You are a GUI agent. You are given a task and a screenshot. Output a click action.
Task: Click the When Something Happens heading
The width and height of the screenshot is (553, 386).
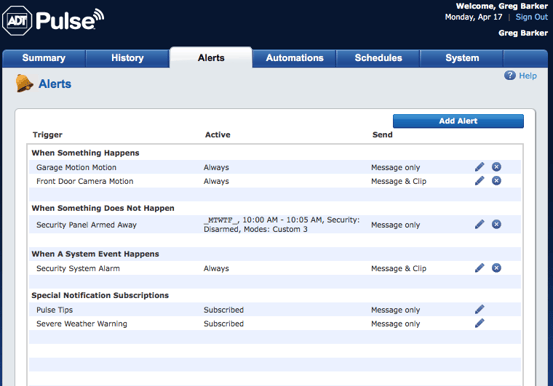pyautogui.click(x=85, y=153)
